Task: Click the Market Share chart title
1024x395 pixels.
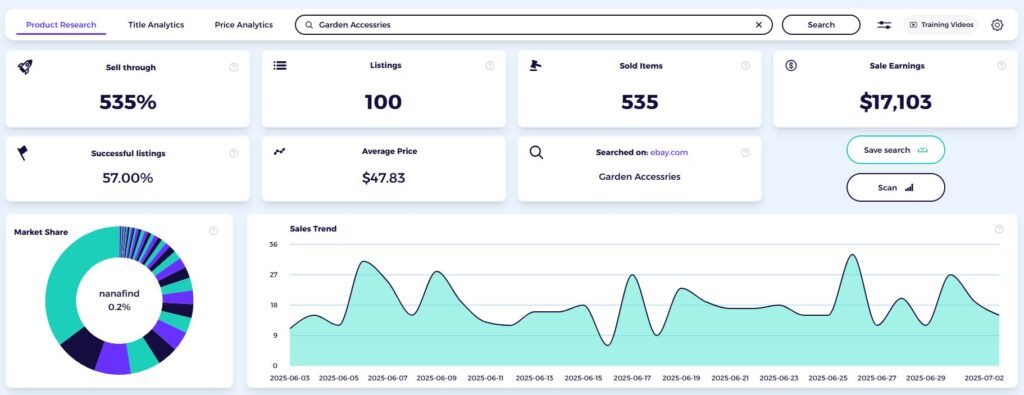Action: pos(40,232)
